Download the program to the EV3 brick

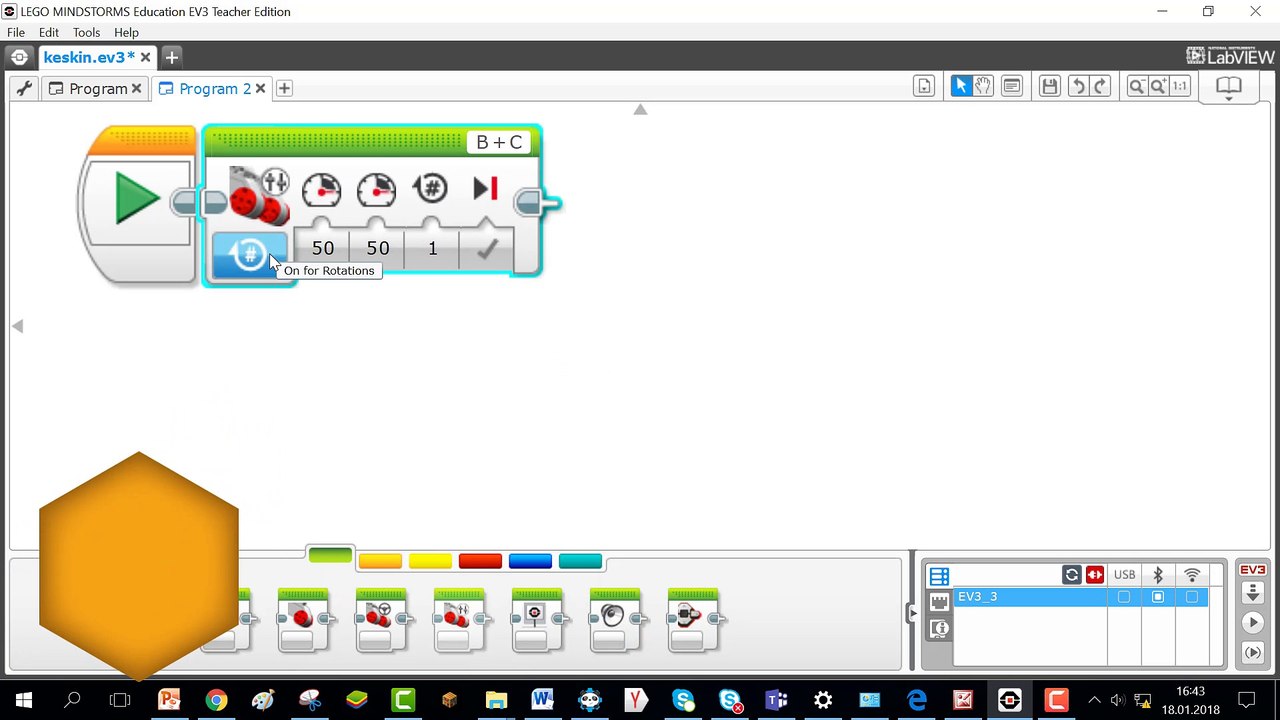(x=1252, y=593)
